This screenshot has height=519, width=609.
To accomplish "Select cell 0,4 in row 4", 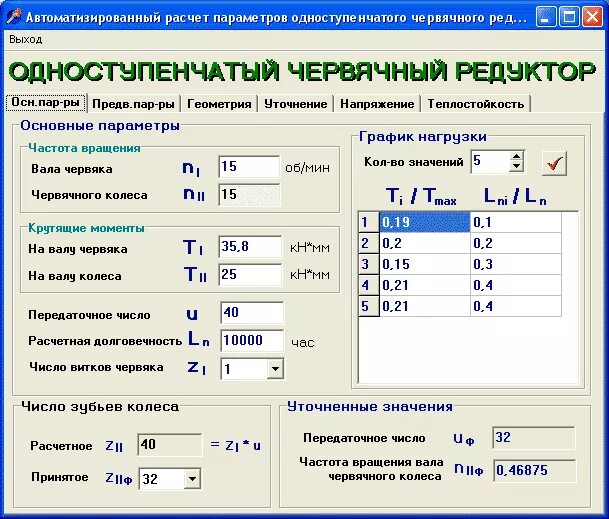I will [x=516, y=285].
